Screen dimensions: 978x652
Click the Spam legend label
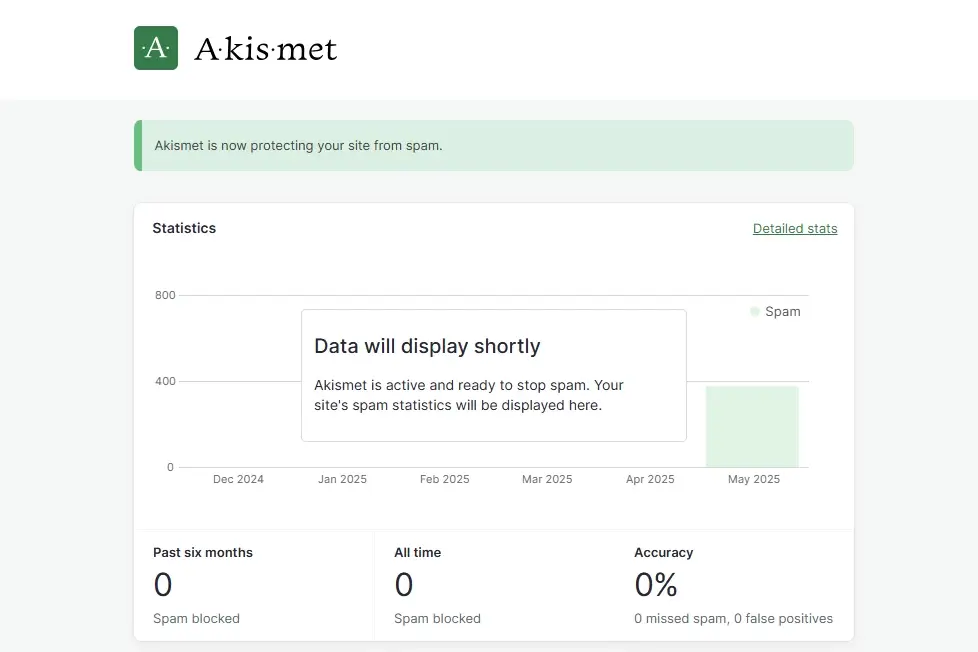click(x=783, y=311)
